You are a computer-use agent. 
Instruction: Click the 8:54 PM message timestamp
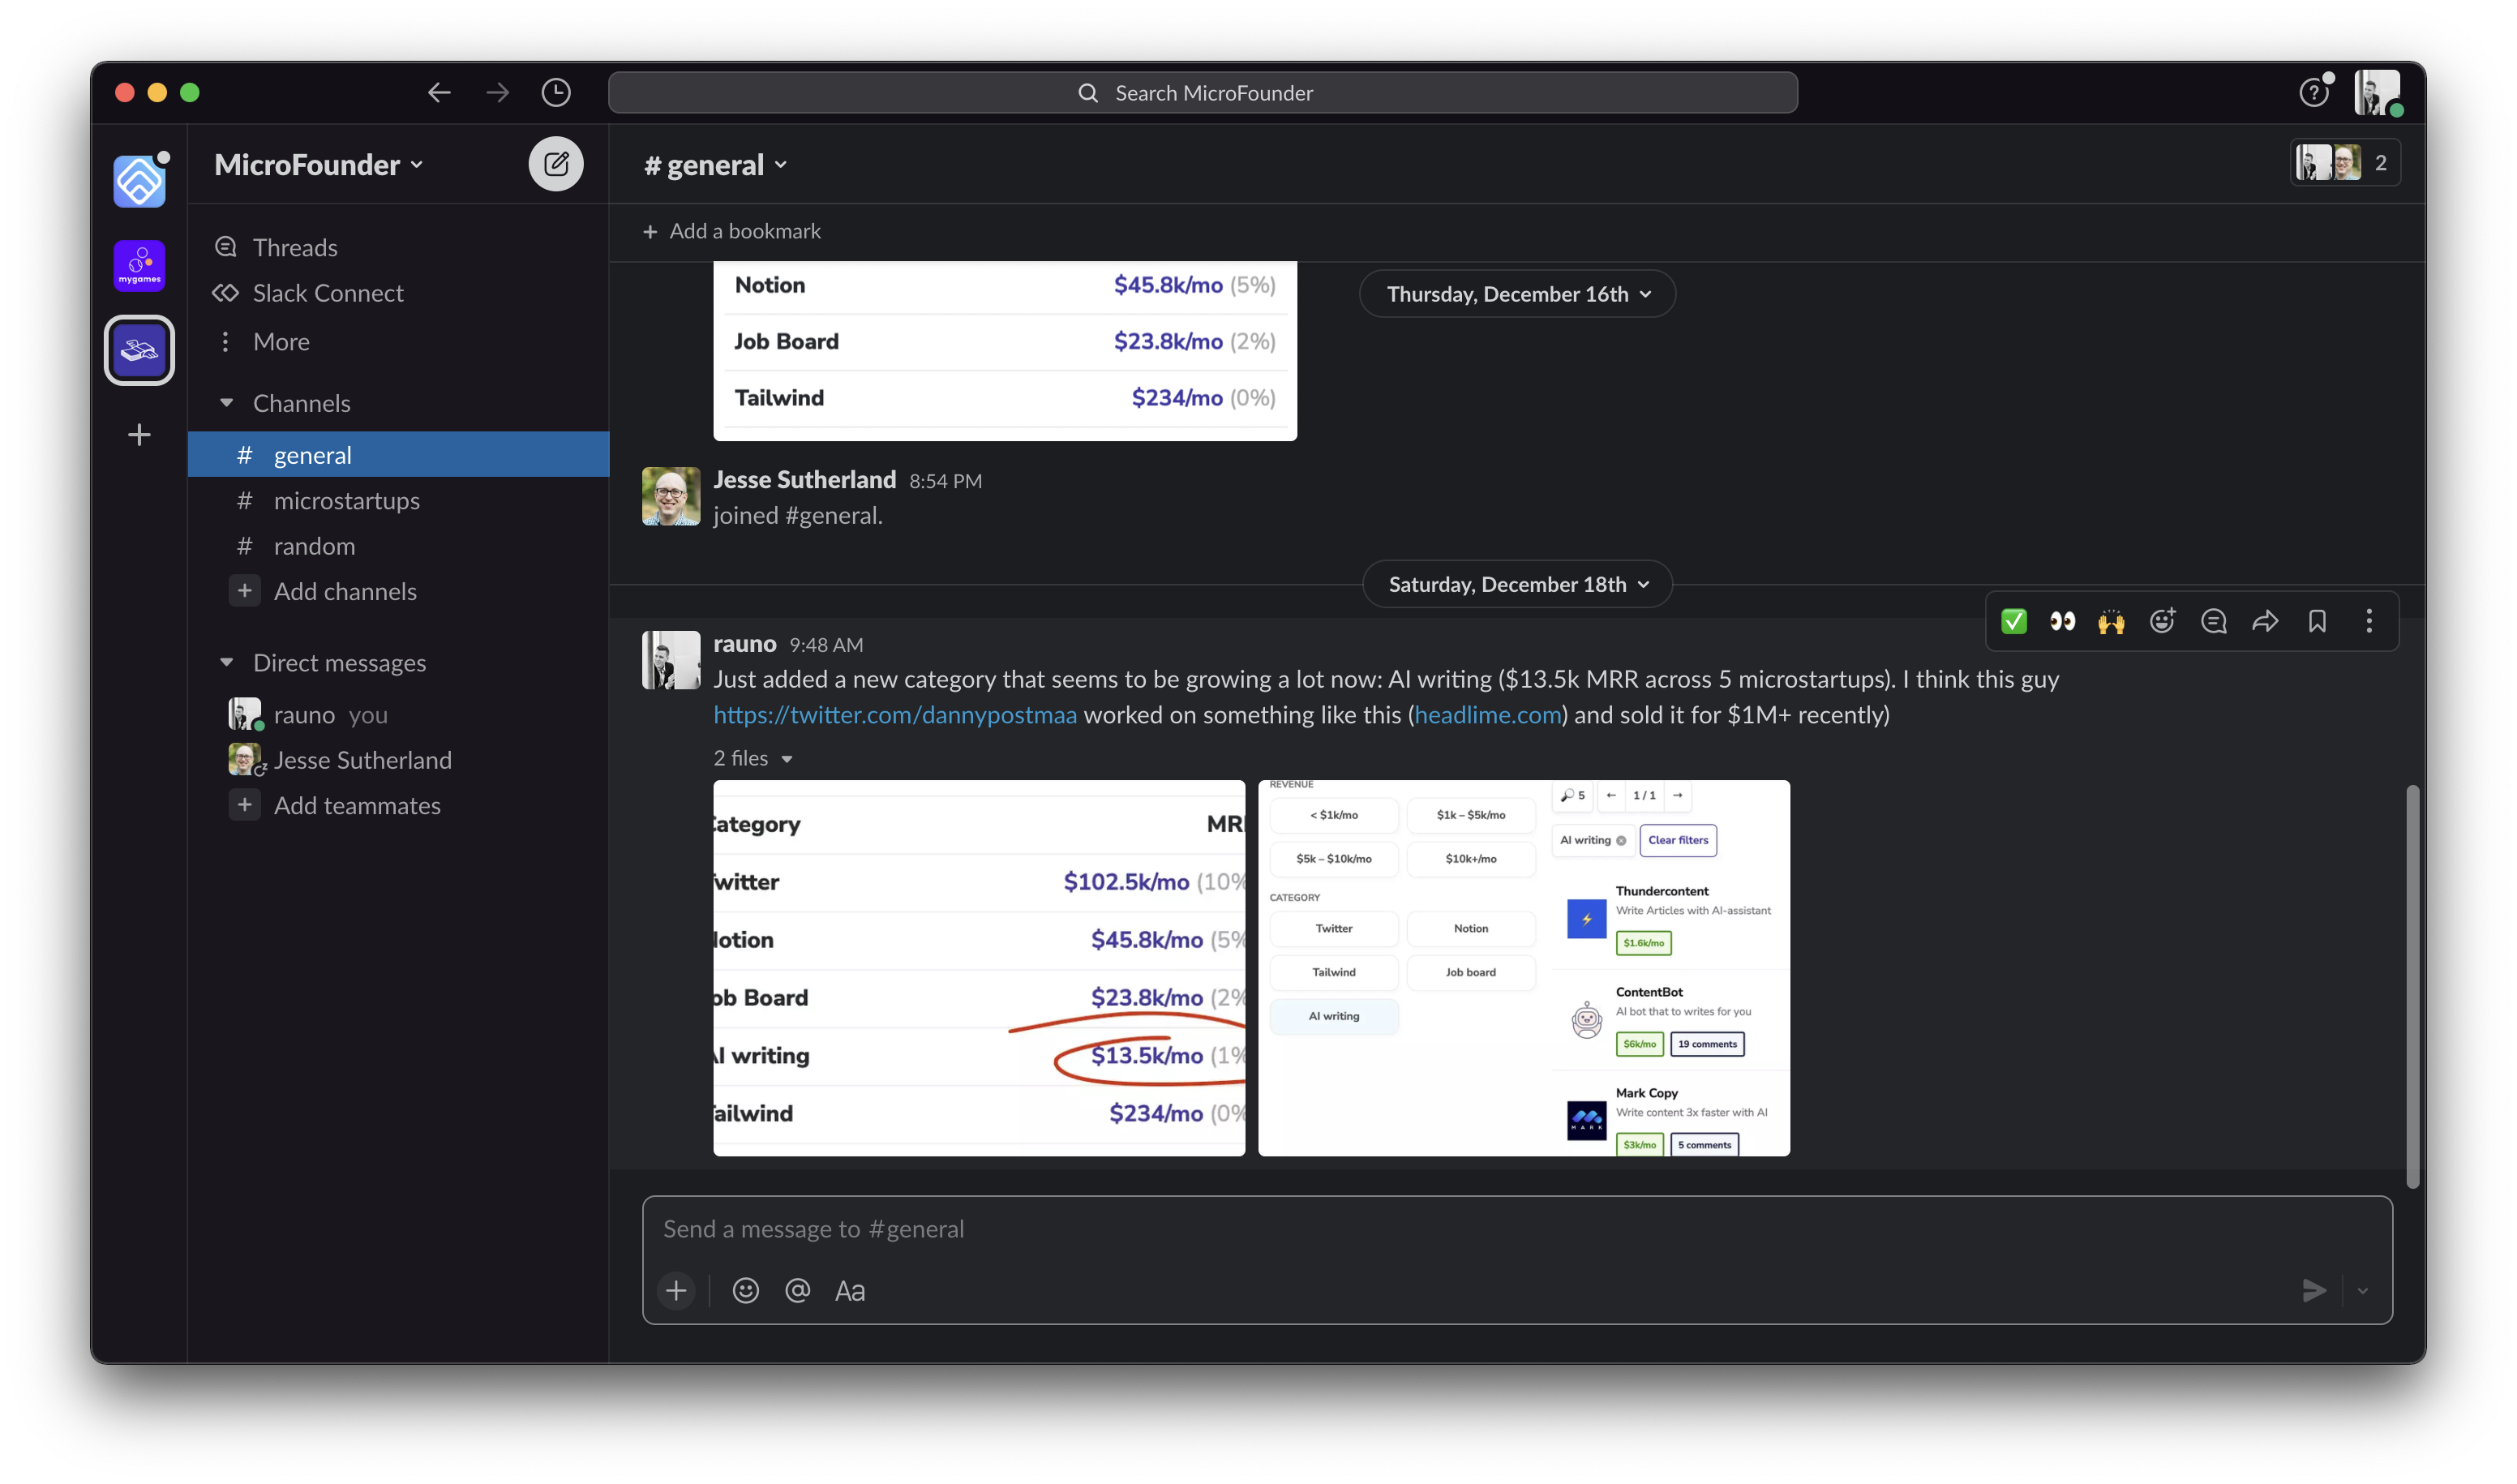point(945,482)
